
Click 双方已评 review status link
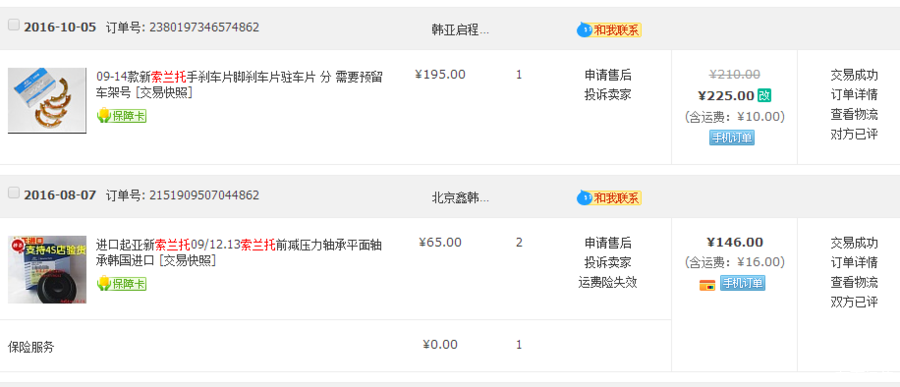[854, 302]
